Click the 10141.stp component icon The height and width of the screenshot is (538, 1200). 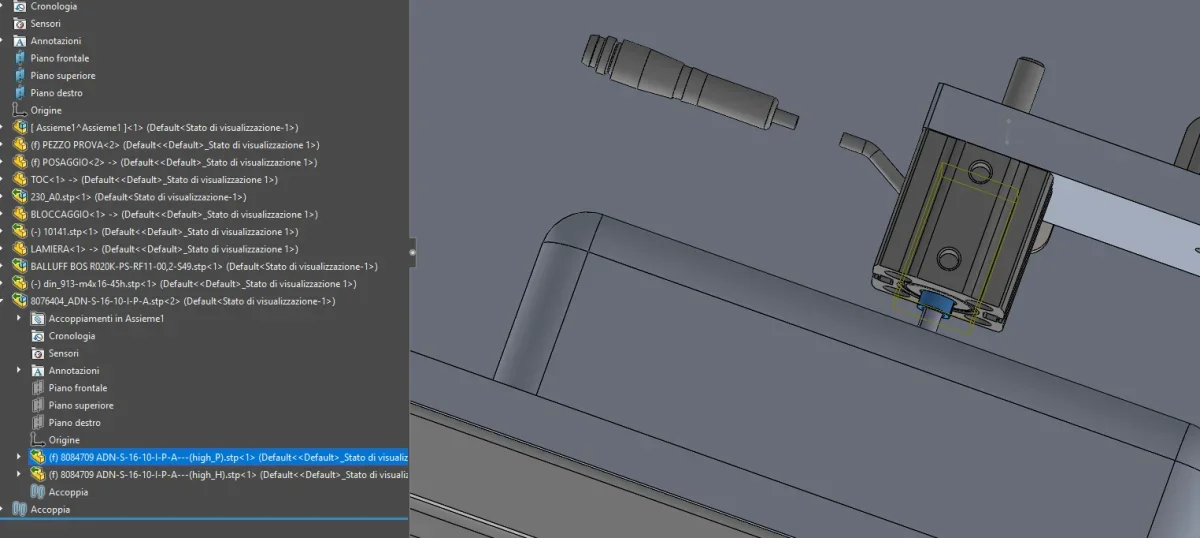click(19, 231)
